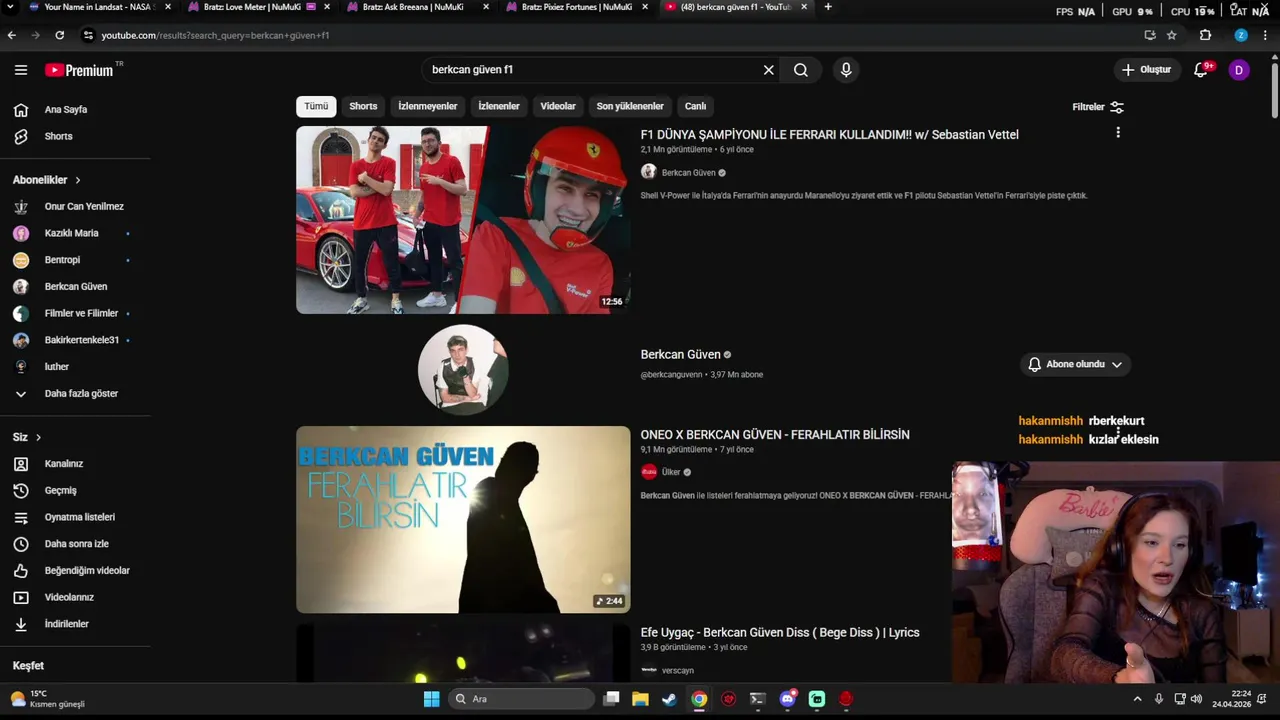This screenshot has width=1280, height=720.
Task: Open a new browser tab
Action: (827, 7)
